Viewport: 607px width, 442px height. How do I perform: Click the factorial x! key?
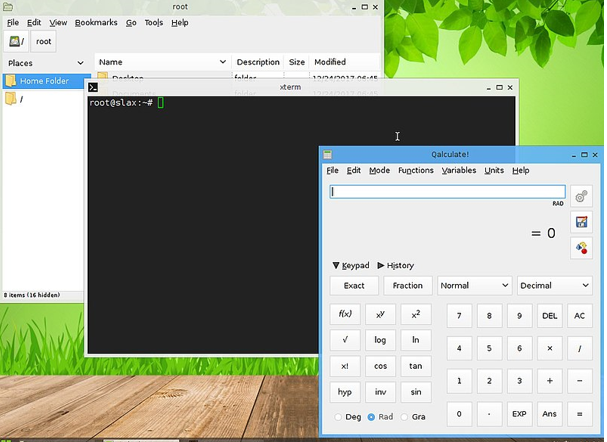click(345, 366)
